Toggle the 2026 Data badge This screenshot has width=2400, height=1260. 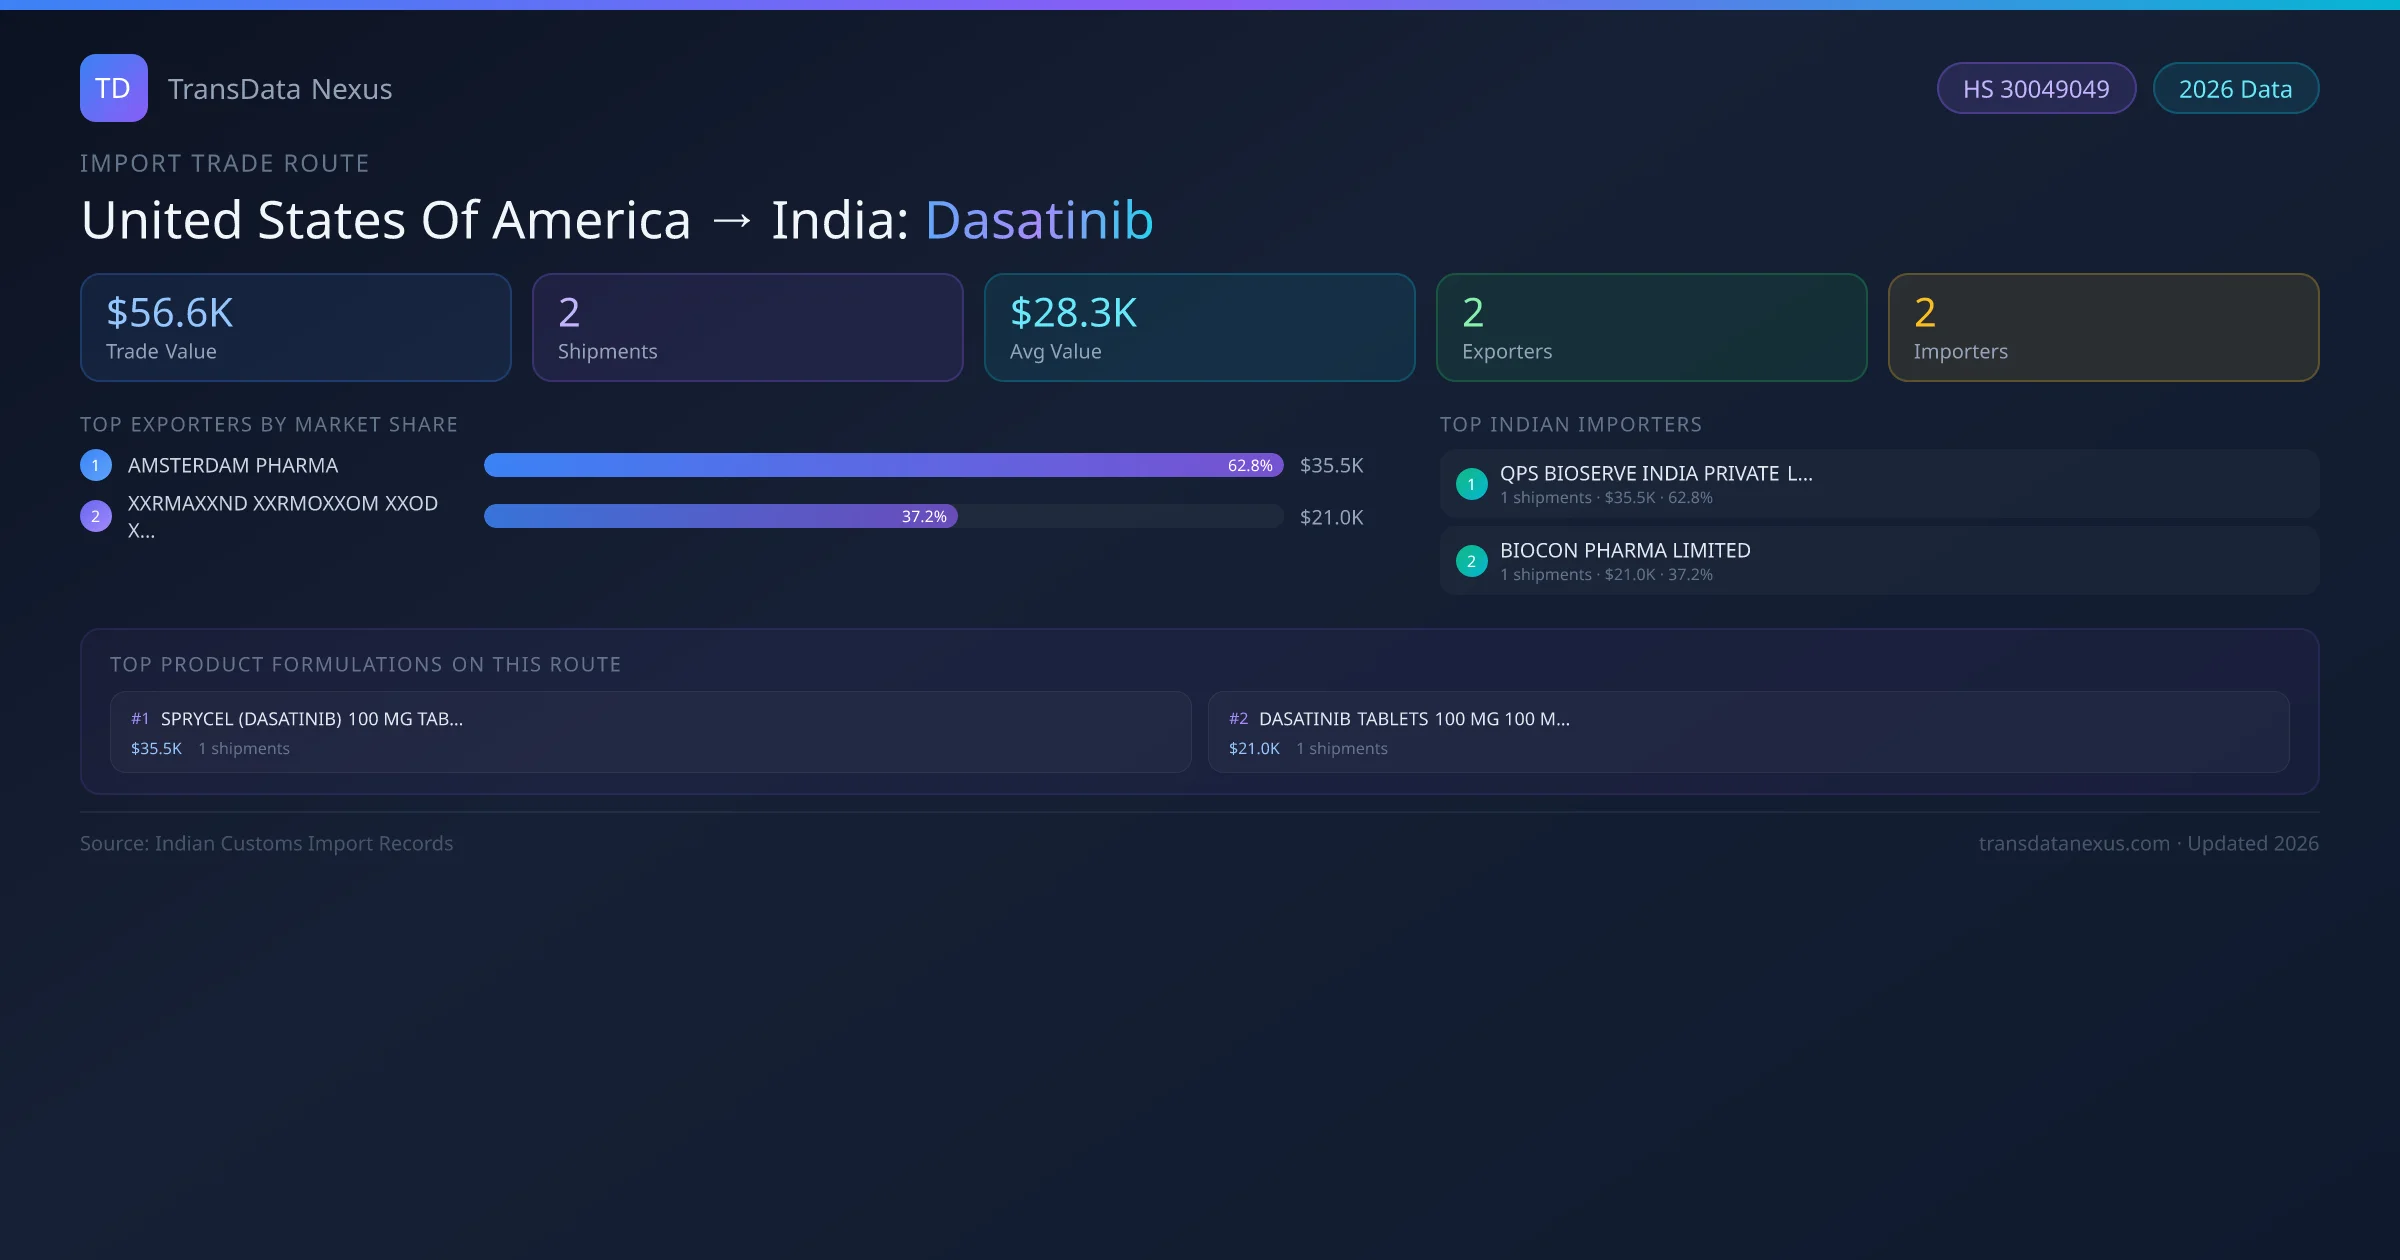tap(2235, 88)
